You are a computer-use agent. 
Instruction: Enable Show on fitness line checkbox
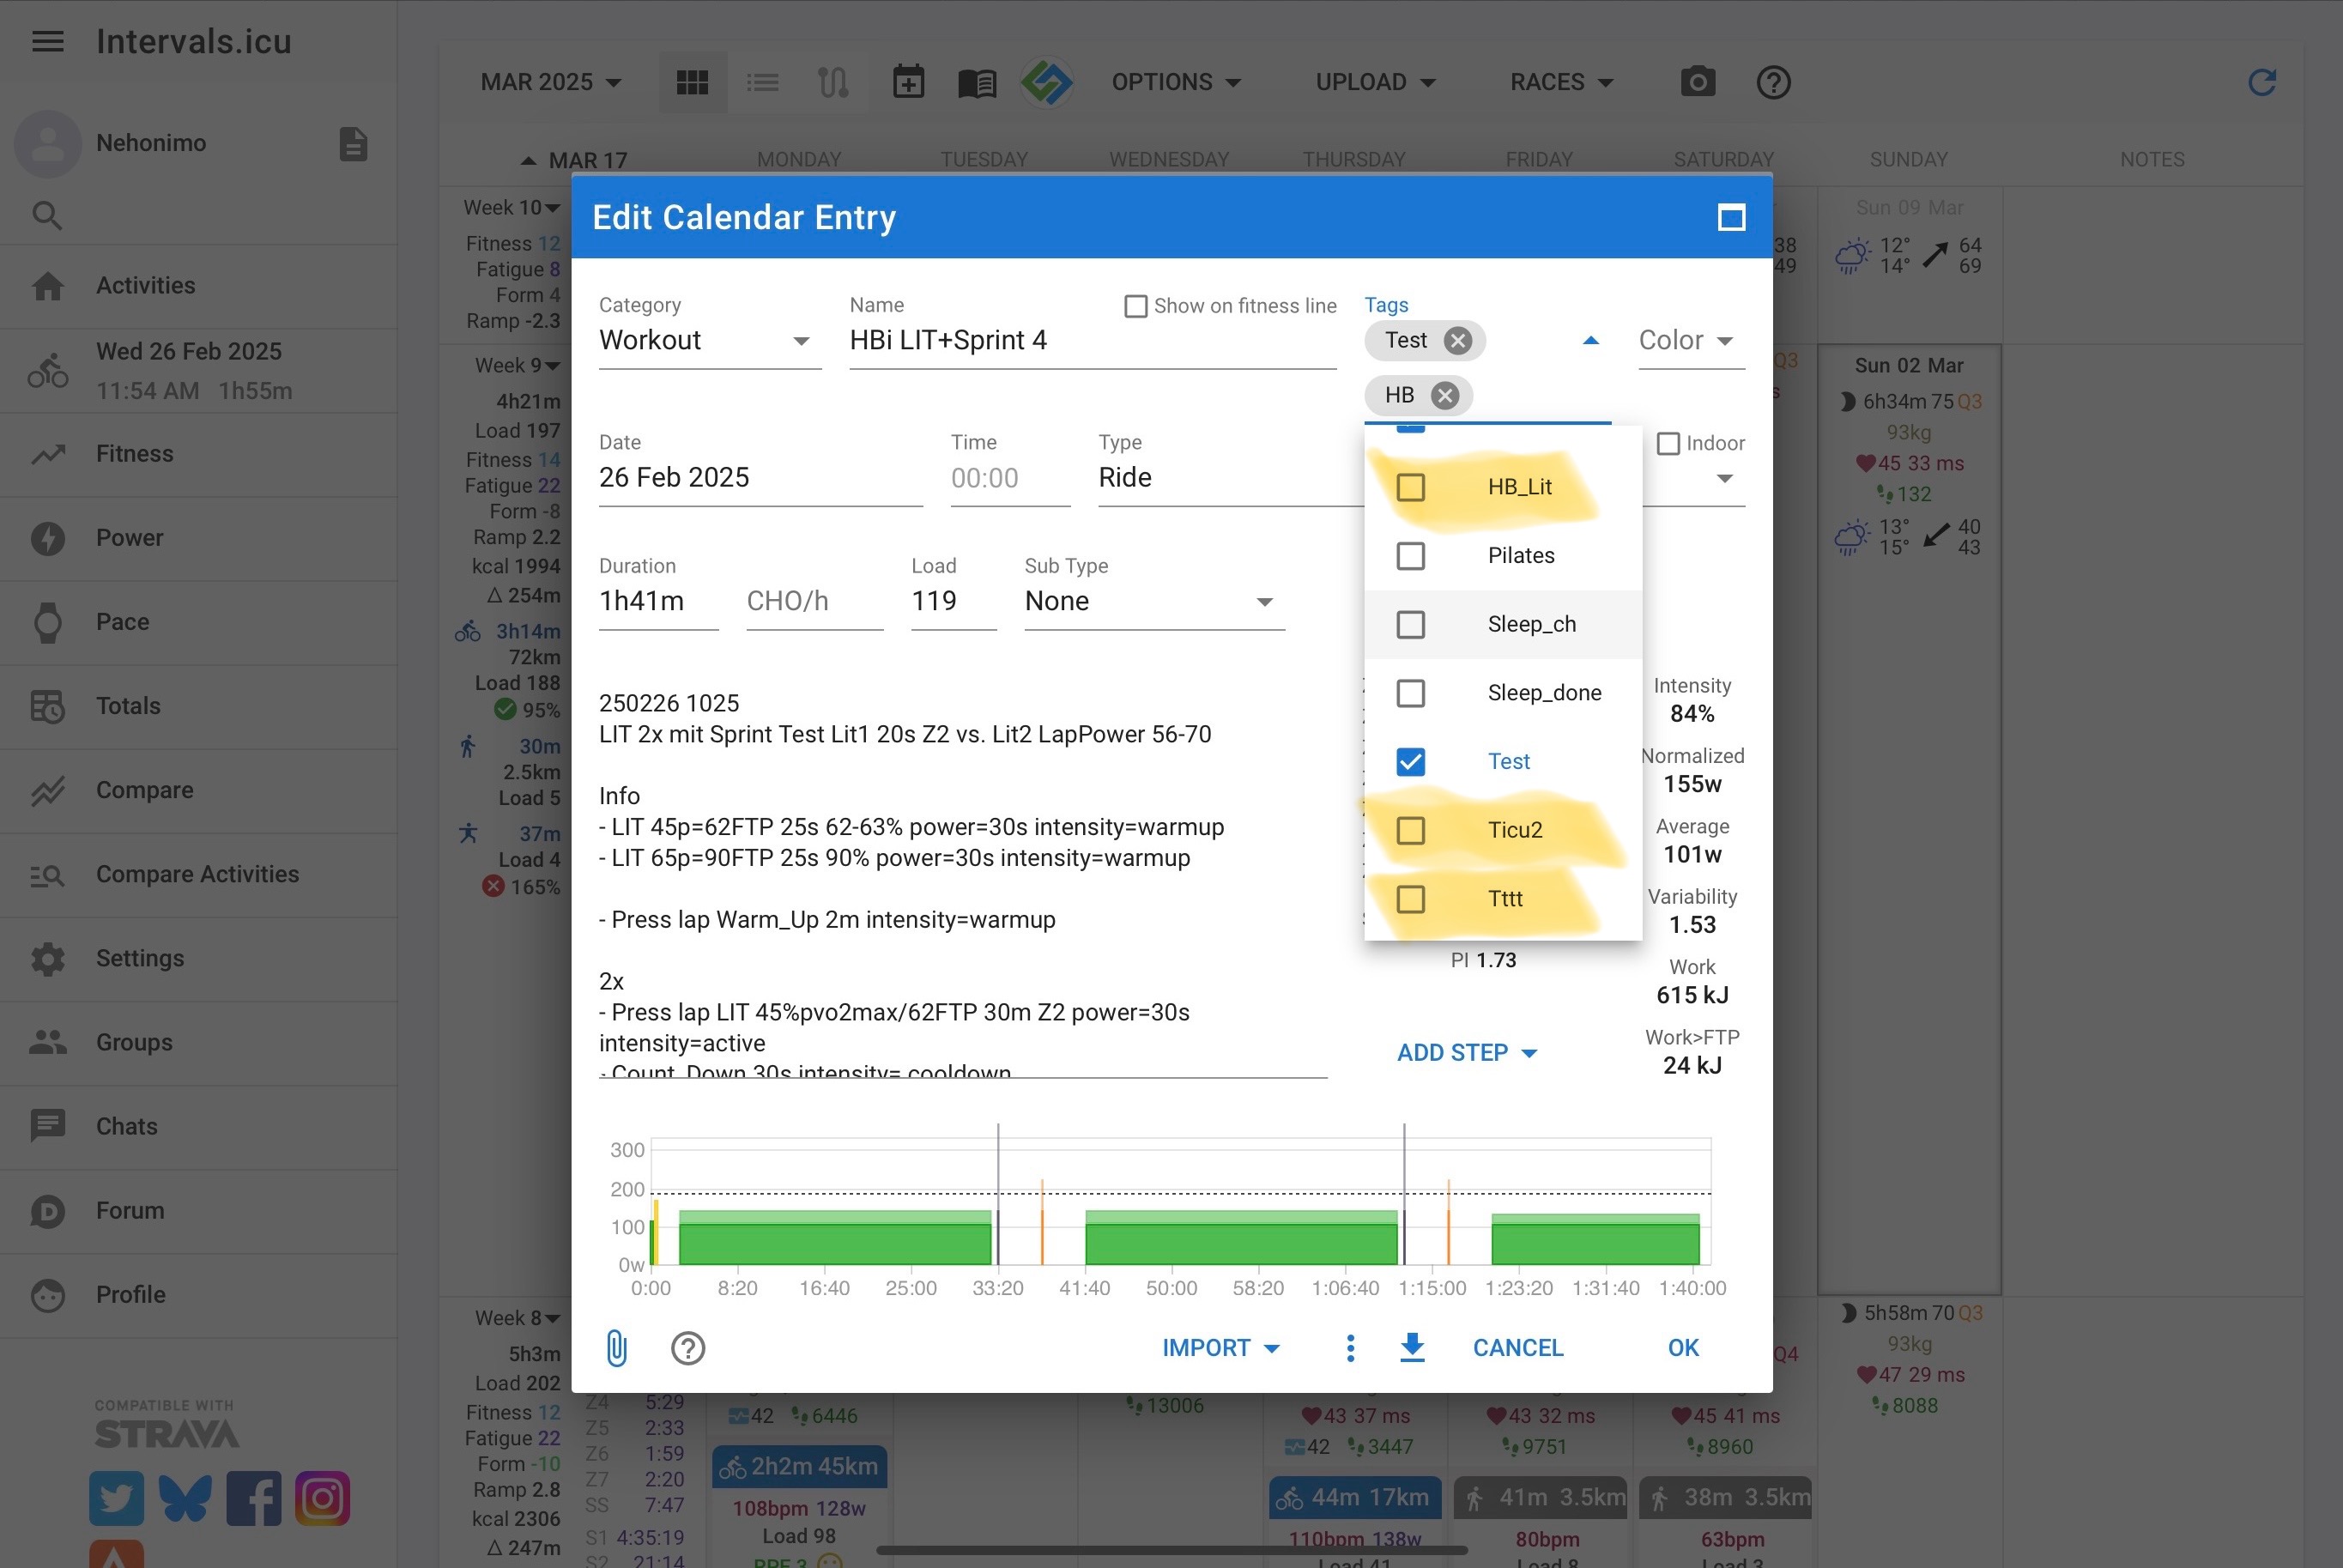[x=1135, y=306]
